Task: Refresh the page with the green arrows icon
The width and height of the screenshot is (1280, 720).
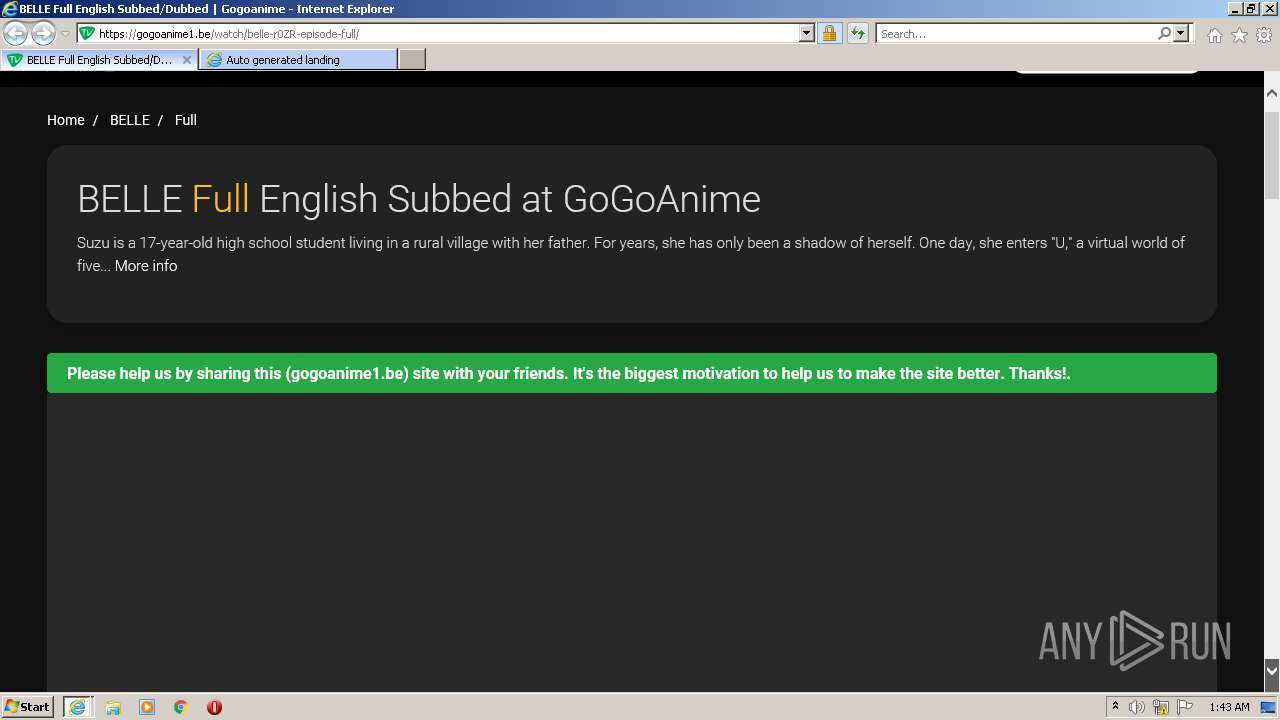Action: coord(858,33)
